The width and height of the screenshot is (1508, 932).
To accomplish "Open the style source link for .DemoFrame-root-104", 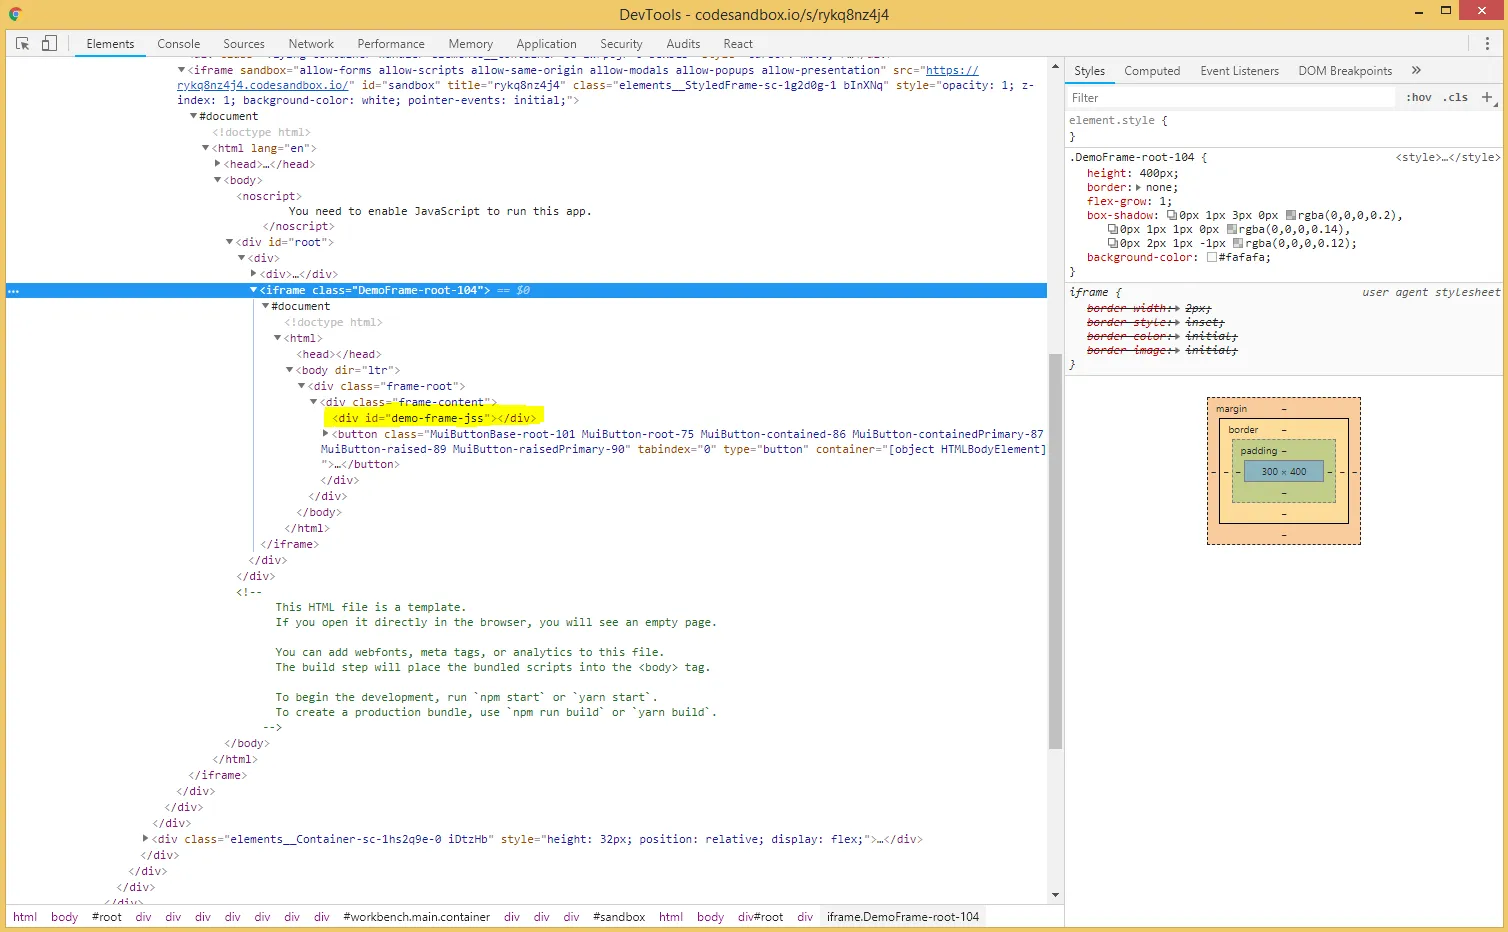I will (x=1447, y=157).
